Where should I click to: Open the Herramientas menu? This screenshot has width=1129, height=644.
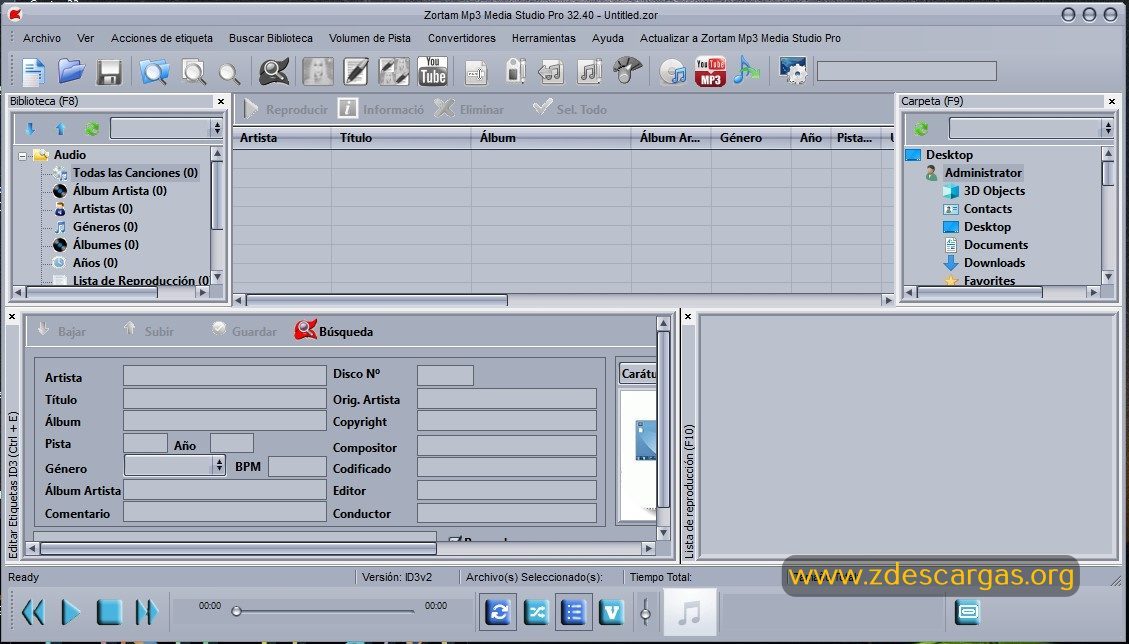click(x=544, y=38)
